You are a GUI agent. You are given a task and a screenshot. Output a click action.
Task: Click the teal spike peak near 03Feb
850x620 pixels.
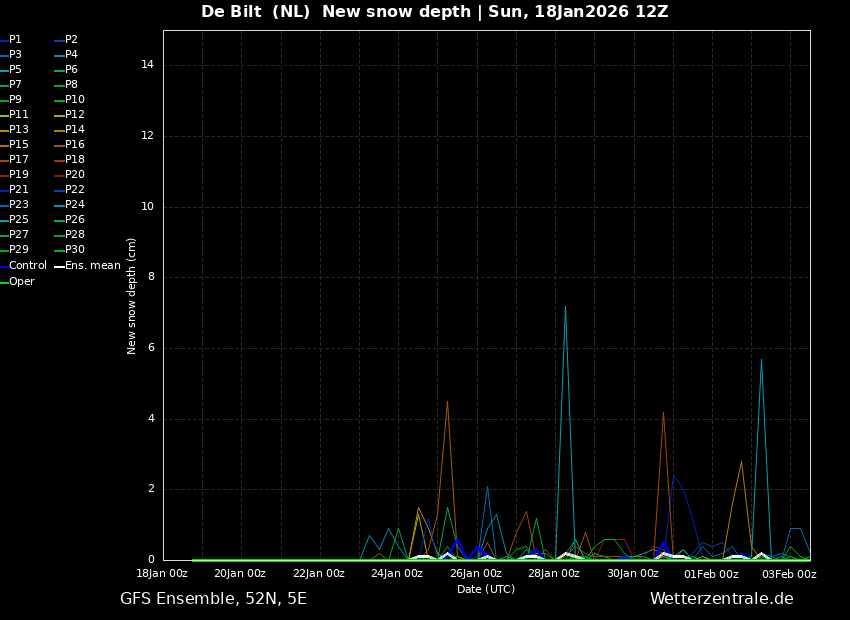[x=761, y=360]
